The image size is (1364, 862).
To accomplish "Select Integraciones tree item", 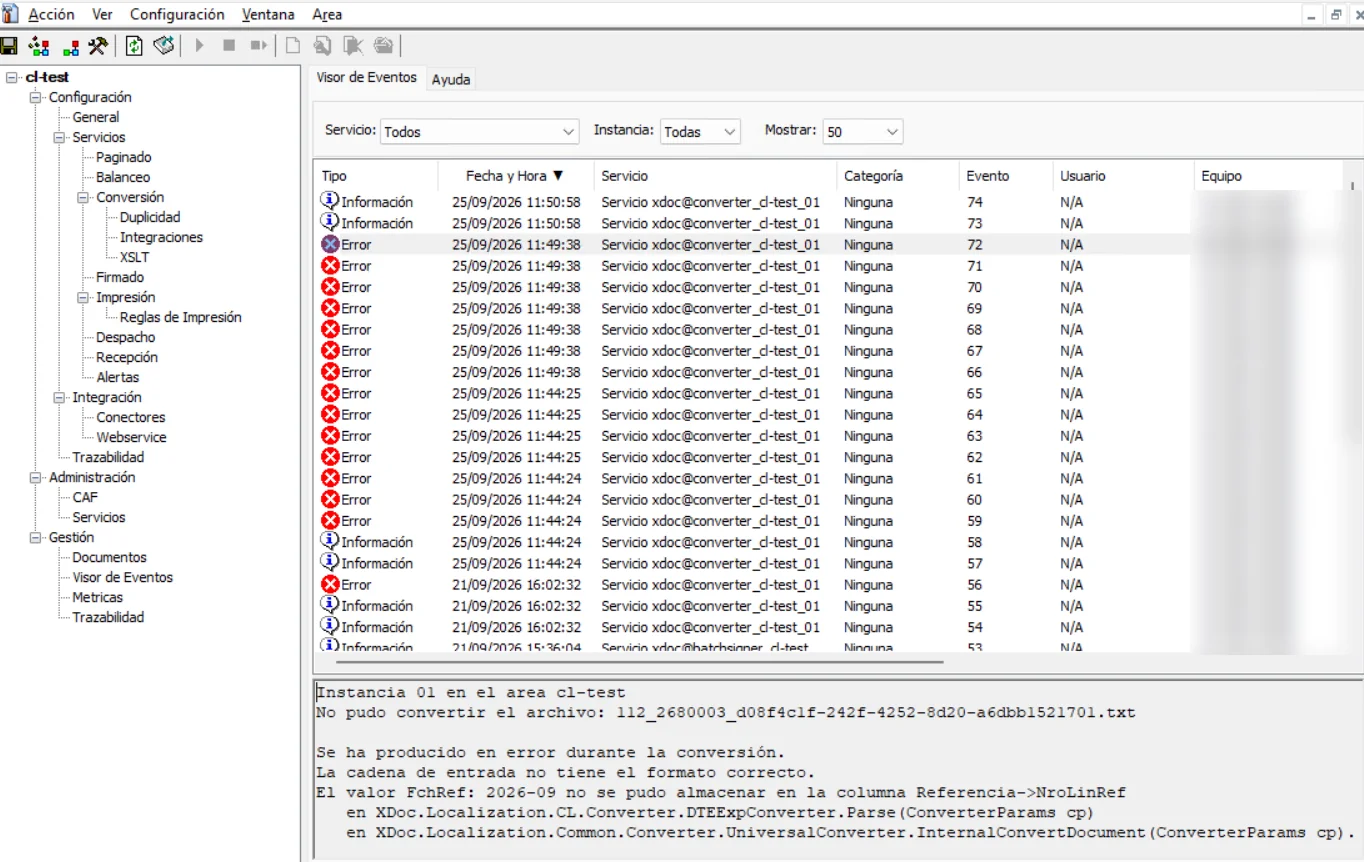I will [x=161, y=237].
